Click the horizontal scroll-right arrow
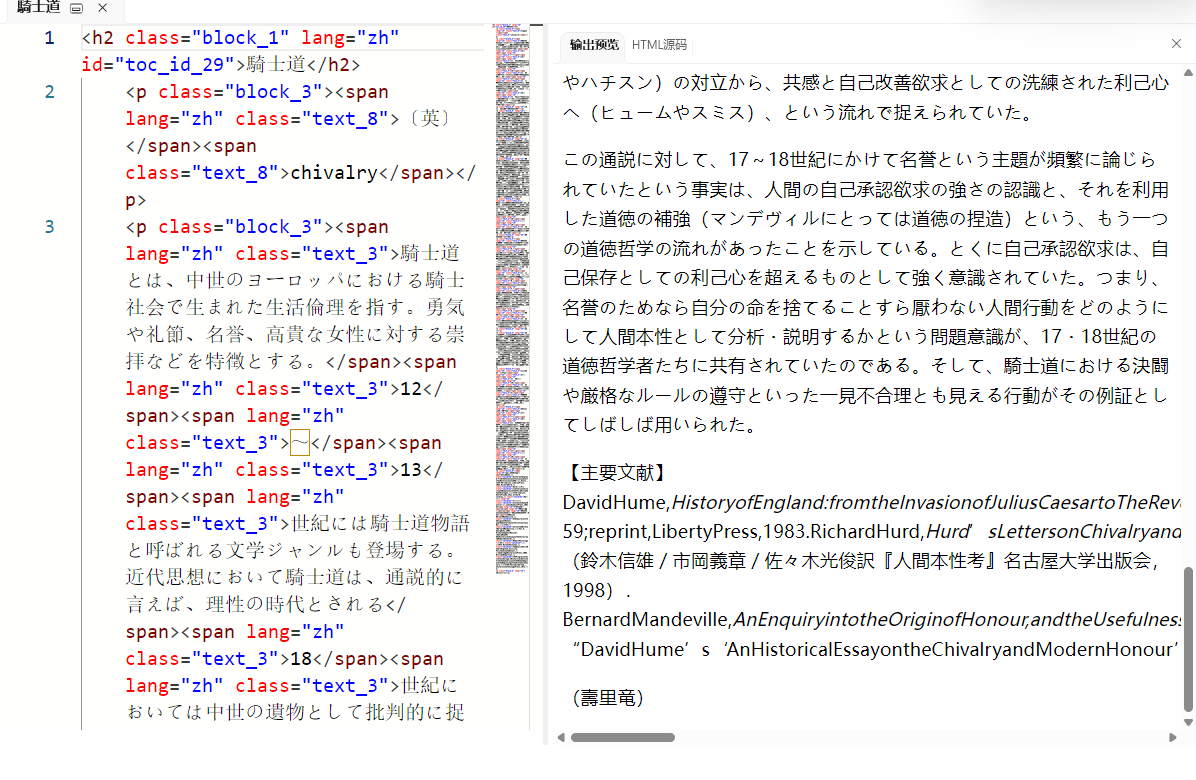The height and width of the screenshot is (780, 1196). [1172, 737]
